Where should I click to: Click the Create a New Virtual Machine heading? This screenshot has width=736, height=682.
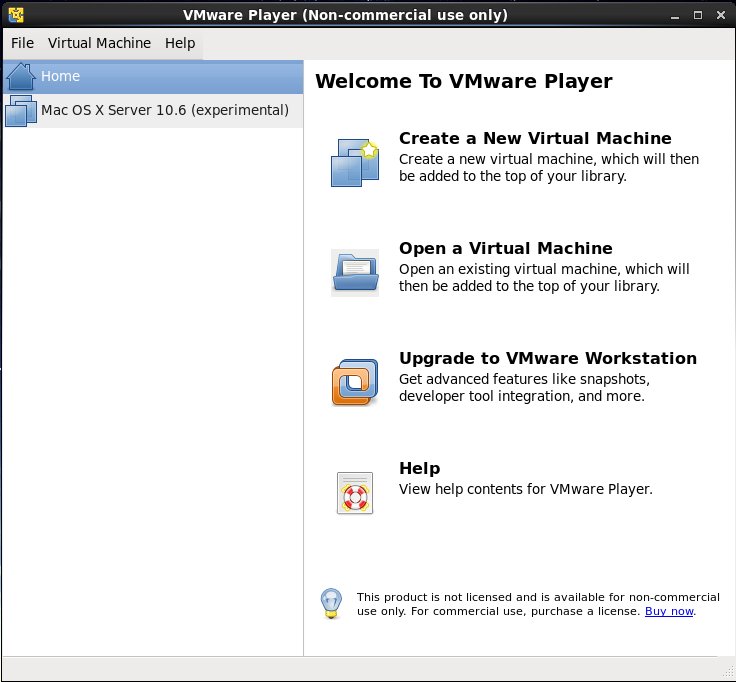(535, 138)
